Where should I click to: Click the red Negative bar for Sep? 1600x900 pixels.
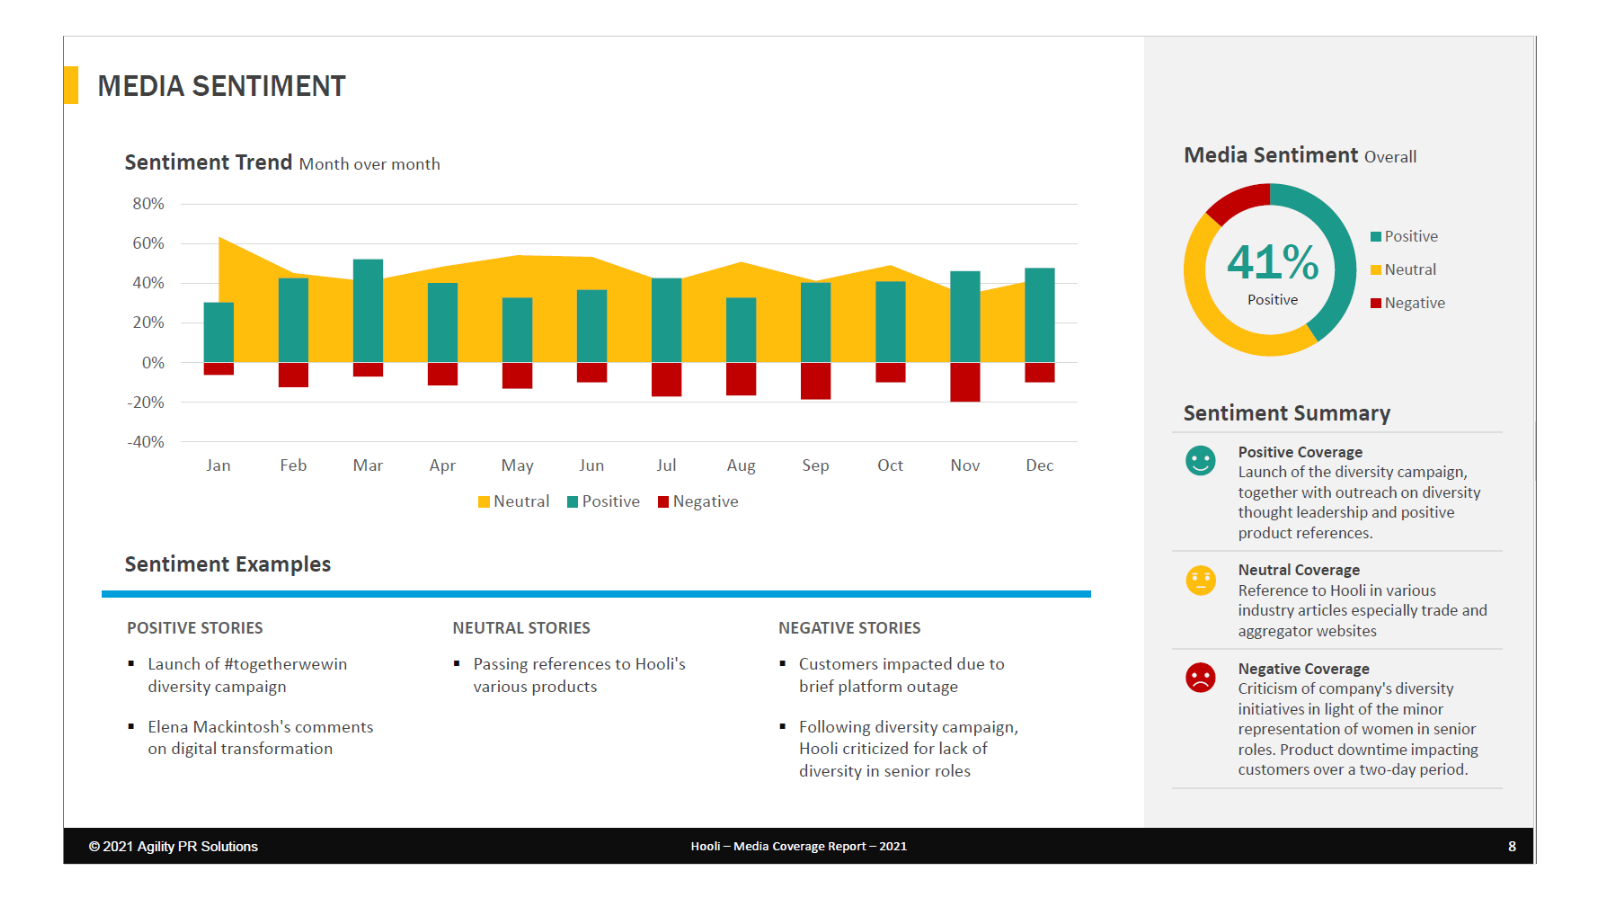tap(816, 381)
